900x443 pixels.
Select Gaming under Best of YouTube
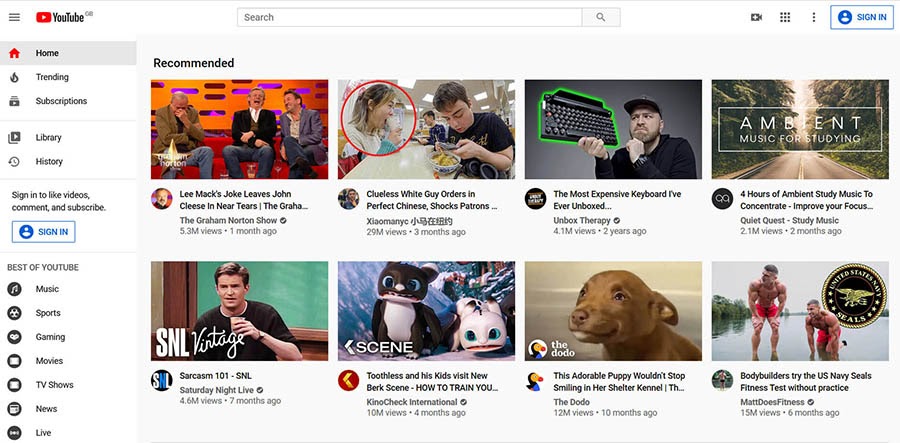pos(68,337)
